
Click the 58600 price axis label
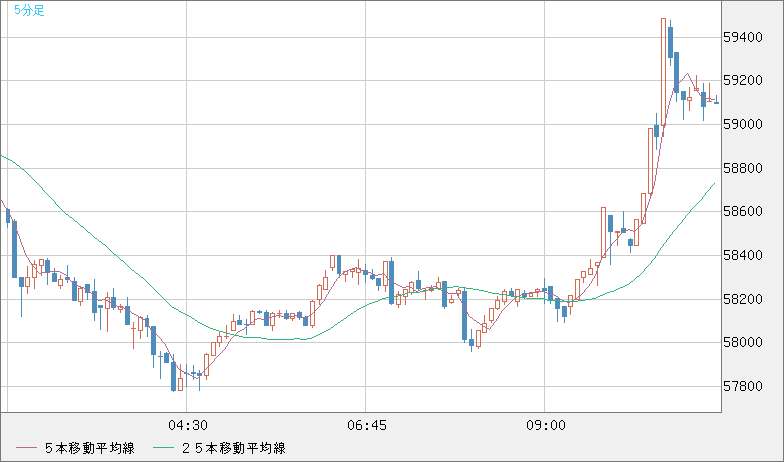point(742,212)
